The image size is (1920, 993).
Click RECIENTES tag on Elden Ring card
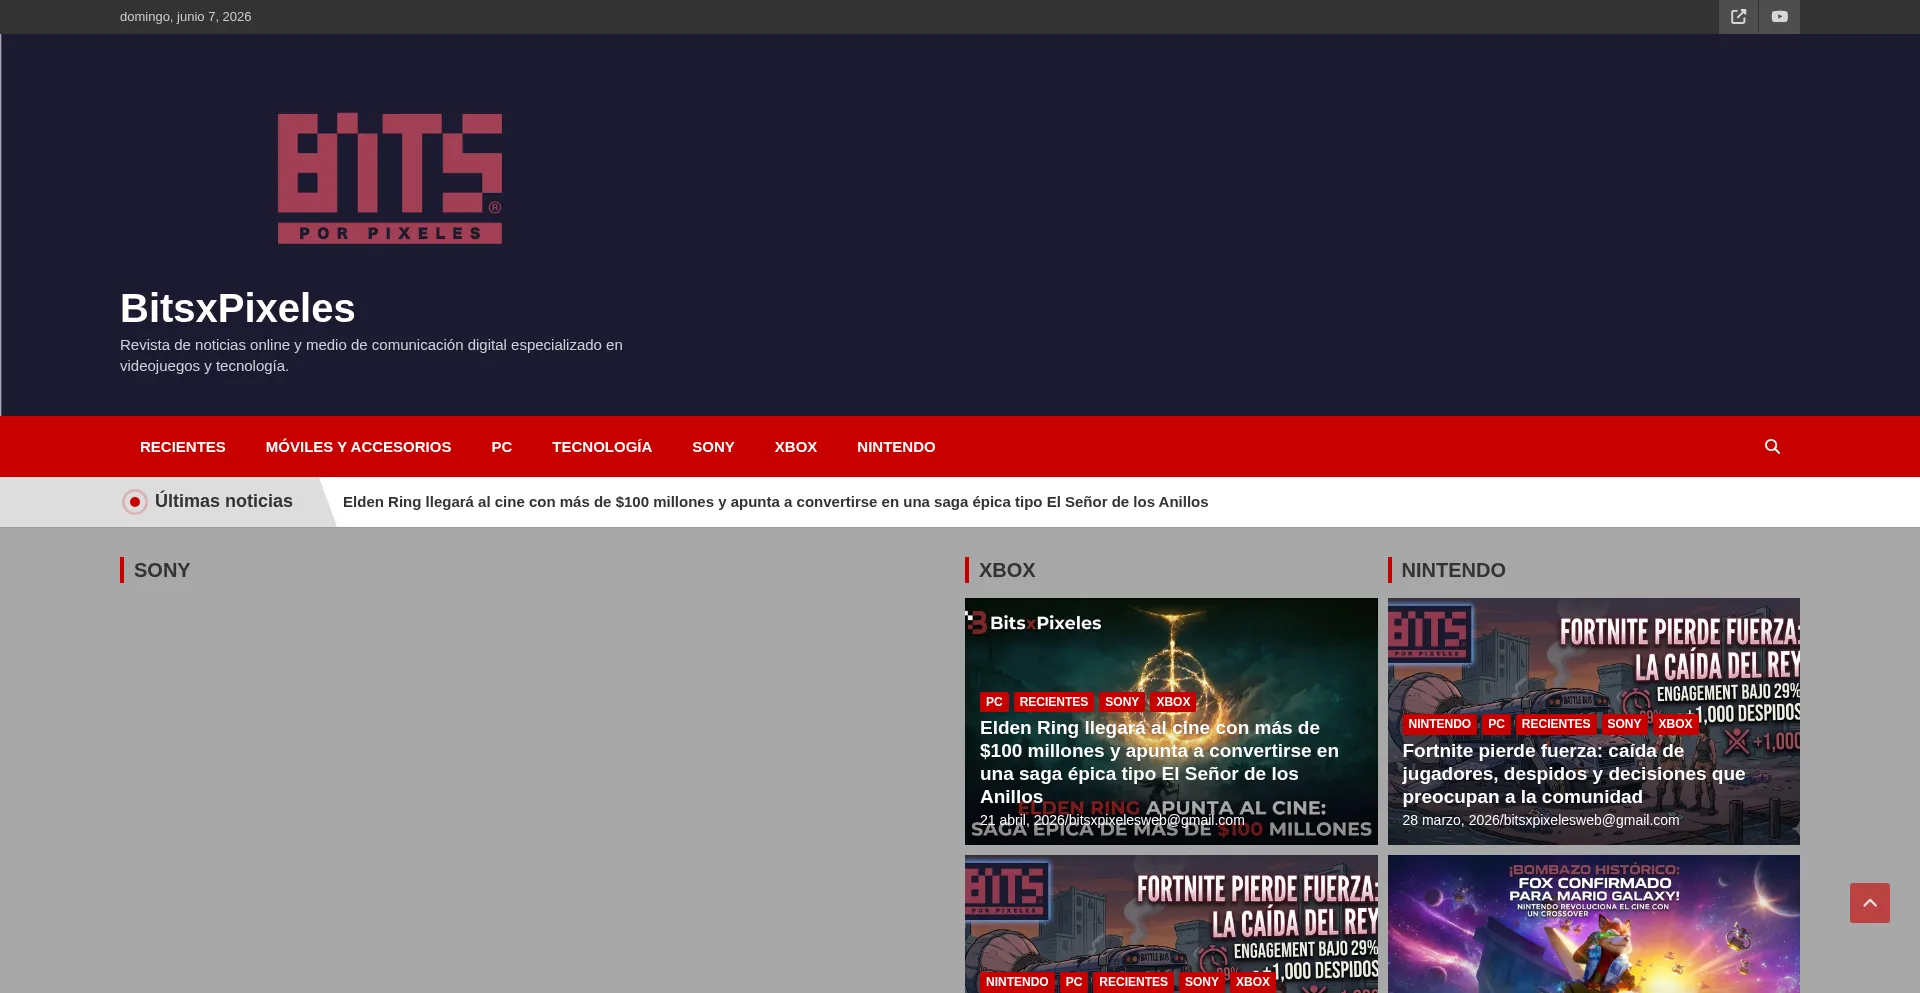pos(1053,702)
